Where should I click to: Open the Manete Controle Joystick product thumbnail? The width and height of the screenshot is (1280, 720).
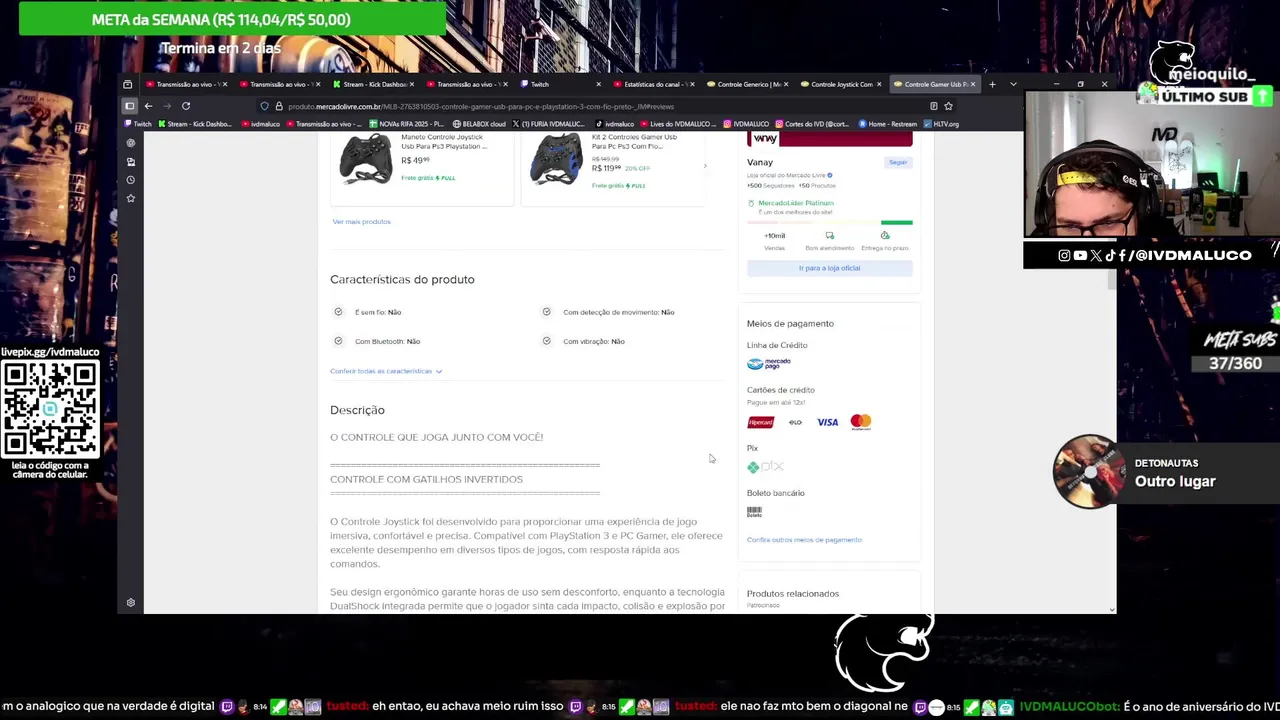coord(366,158)
